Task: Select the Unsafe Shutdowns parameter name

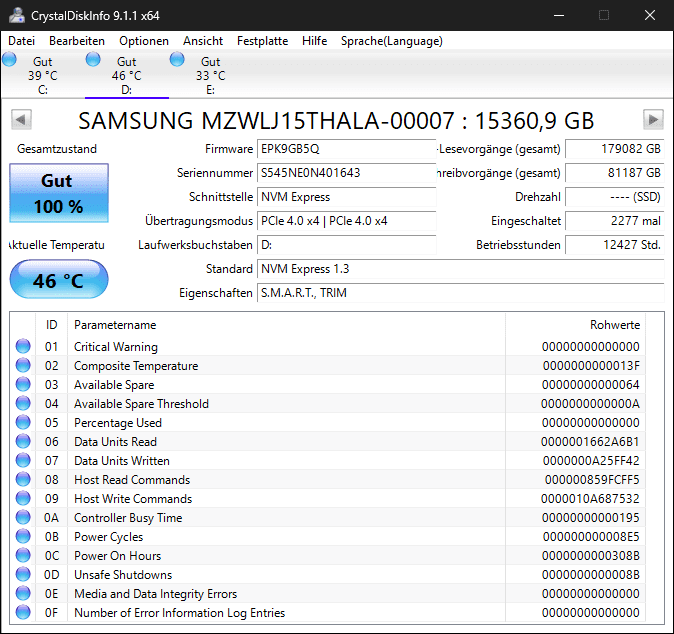Action: click(123, 574)
